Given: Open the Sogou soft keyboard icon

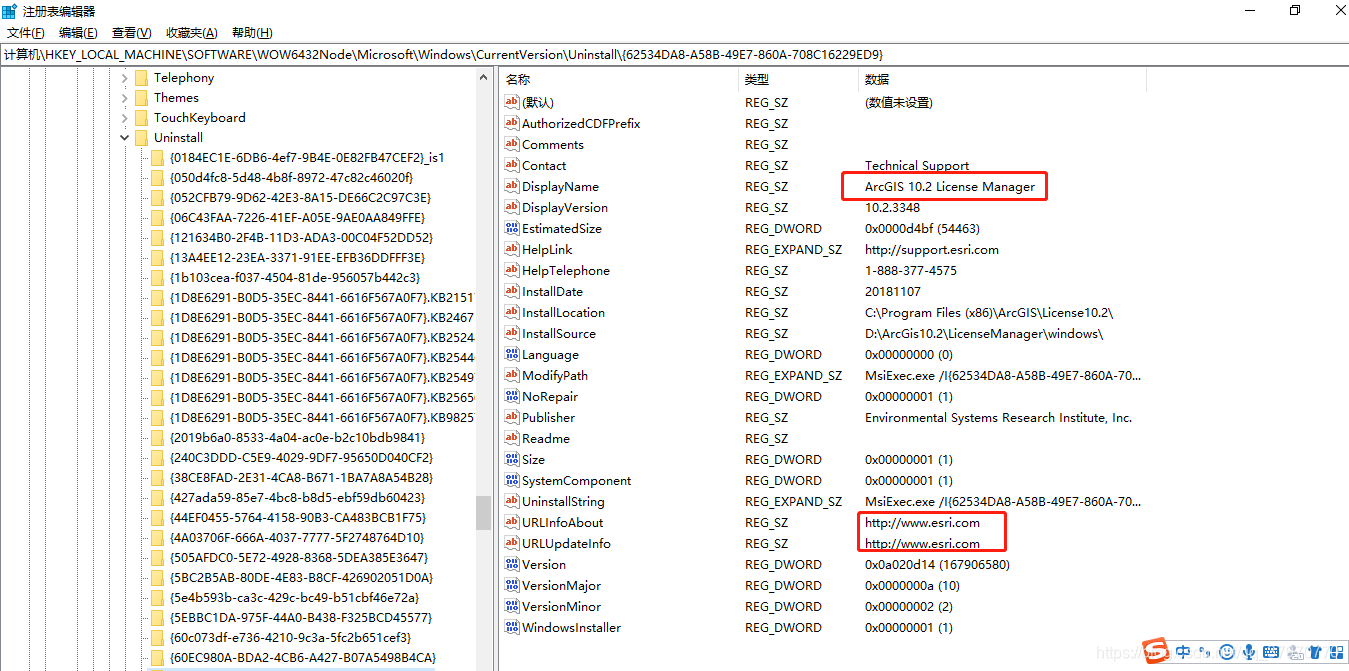Looking at the screenshot, I should coord(1271,652).
